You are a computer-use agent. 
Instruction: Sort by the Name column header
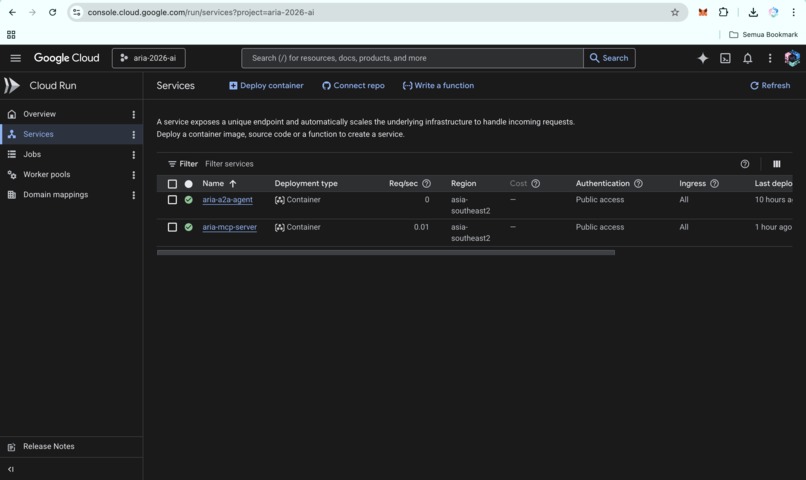[213, 183]
